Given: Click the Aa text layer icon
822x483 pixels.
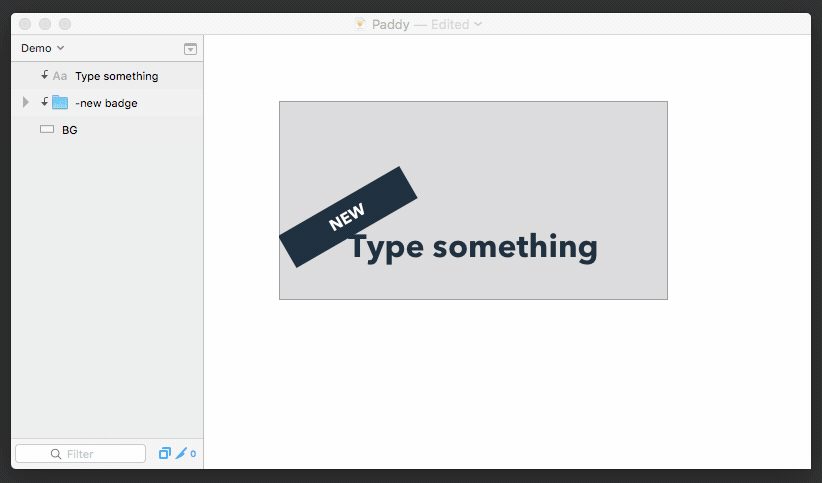Looking at the screenshot, I should tap(60, 76).
